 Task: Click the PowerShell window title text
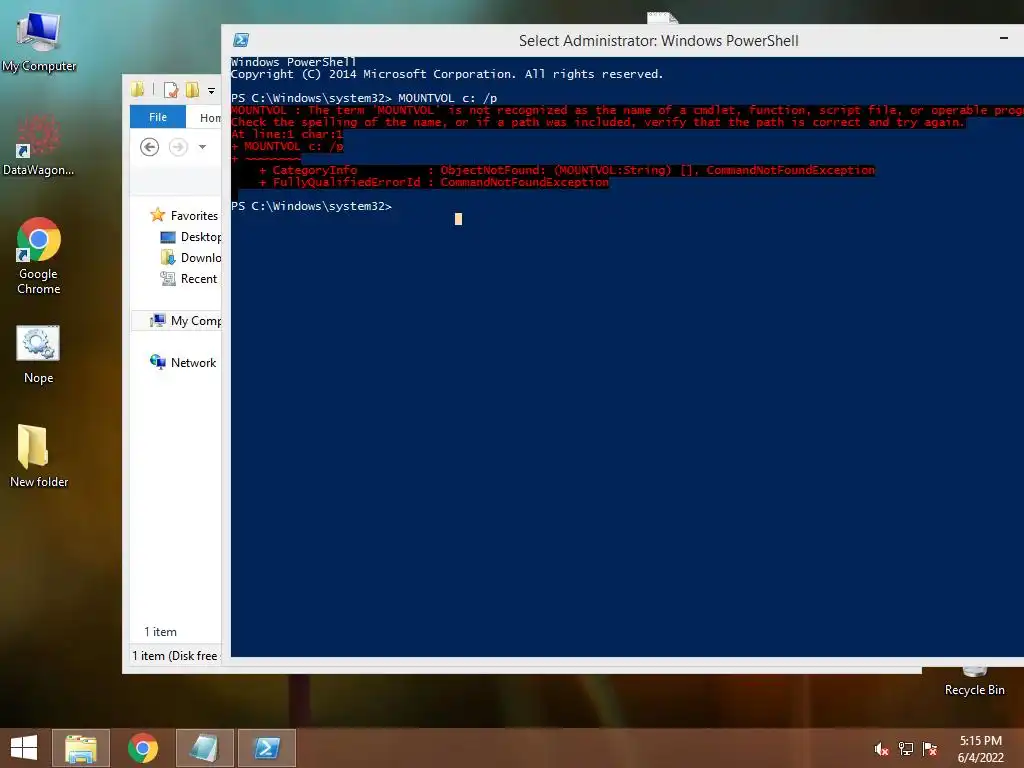click(658, 40)
